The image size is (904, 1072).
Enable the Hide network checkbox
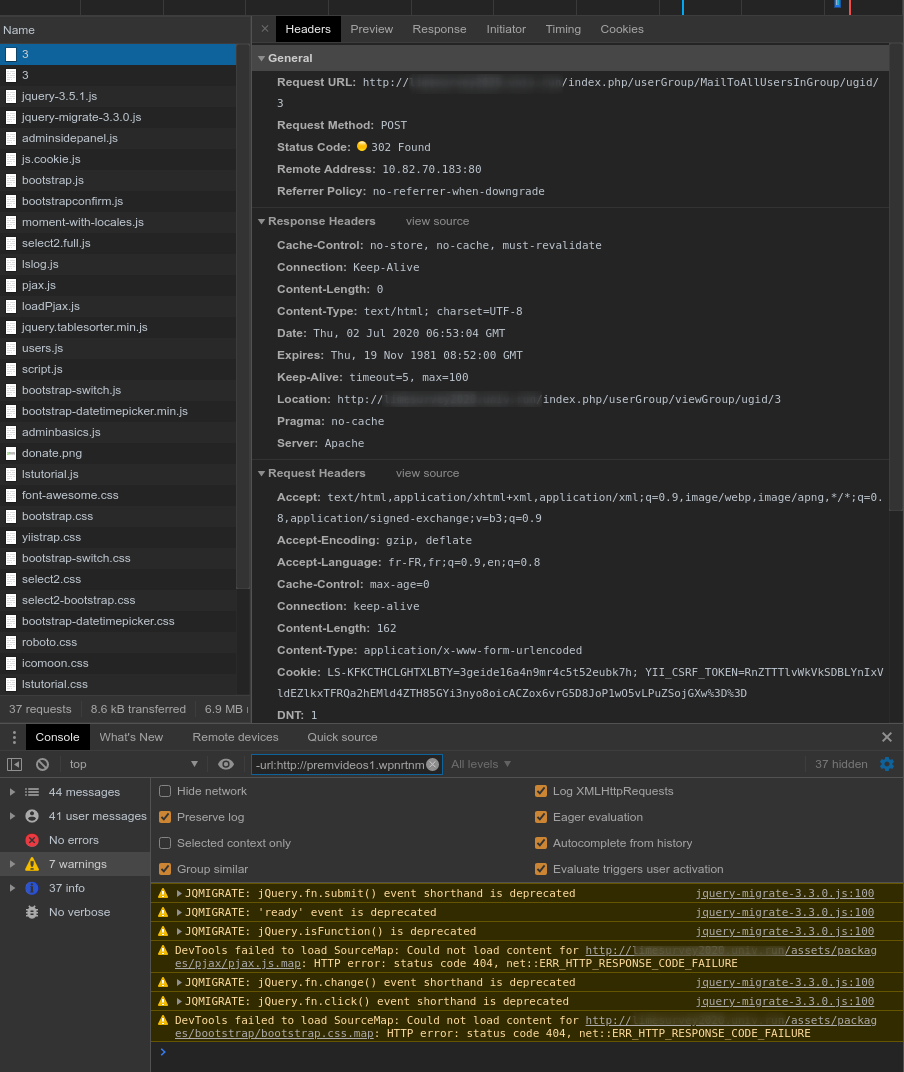tap(165, 791)
